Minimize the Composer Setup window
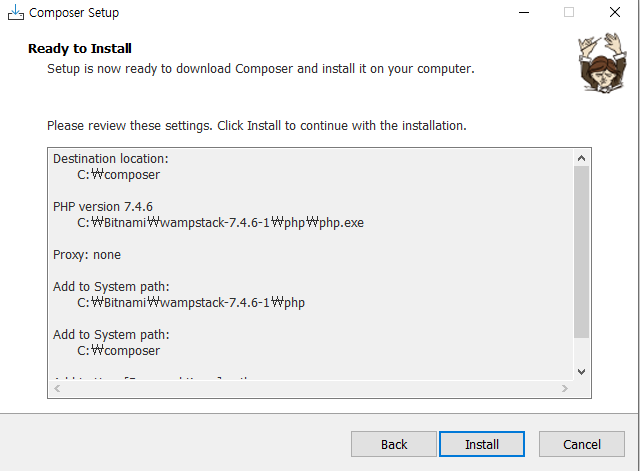 click(x=524, y=13)
